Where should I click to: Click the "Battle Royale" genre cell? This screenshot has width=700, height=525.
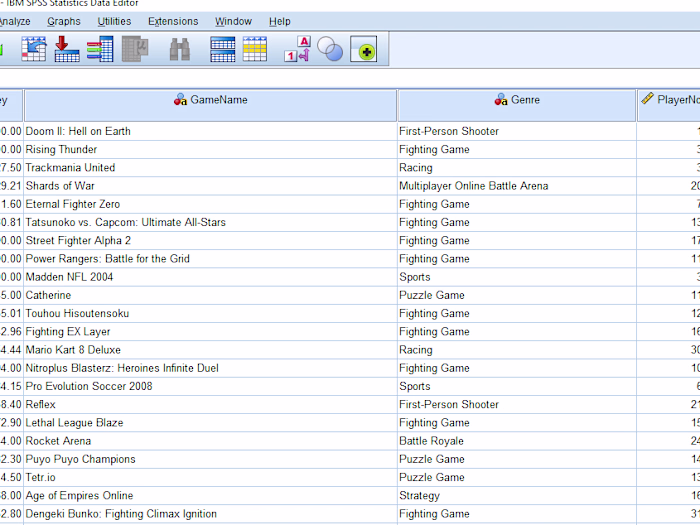tap(517, 441)
